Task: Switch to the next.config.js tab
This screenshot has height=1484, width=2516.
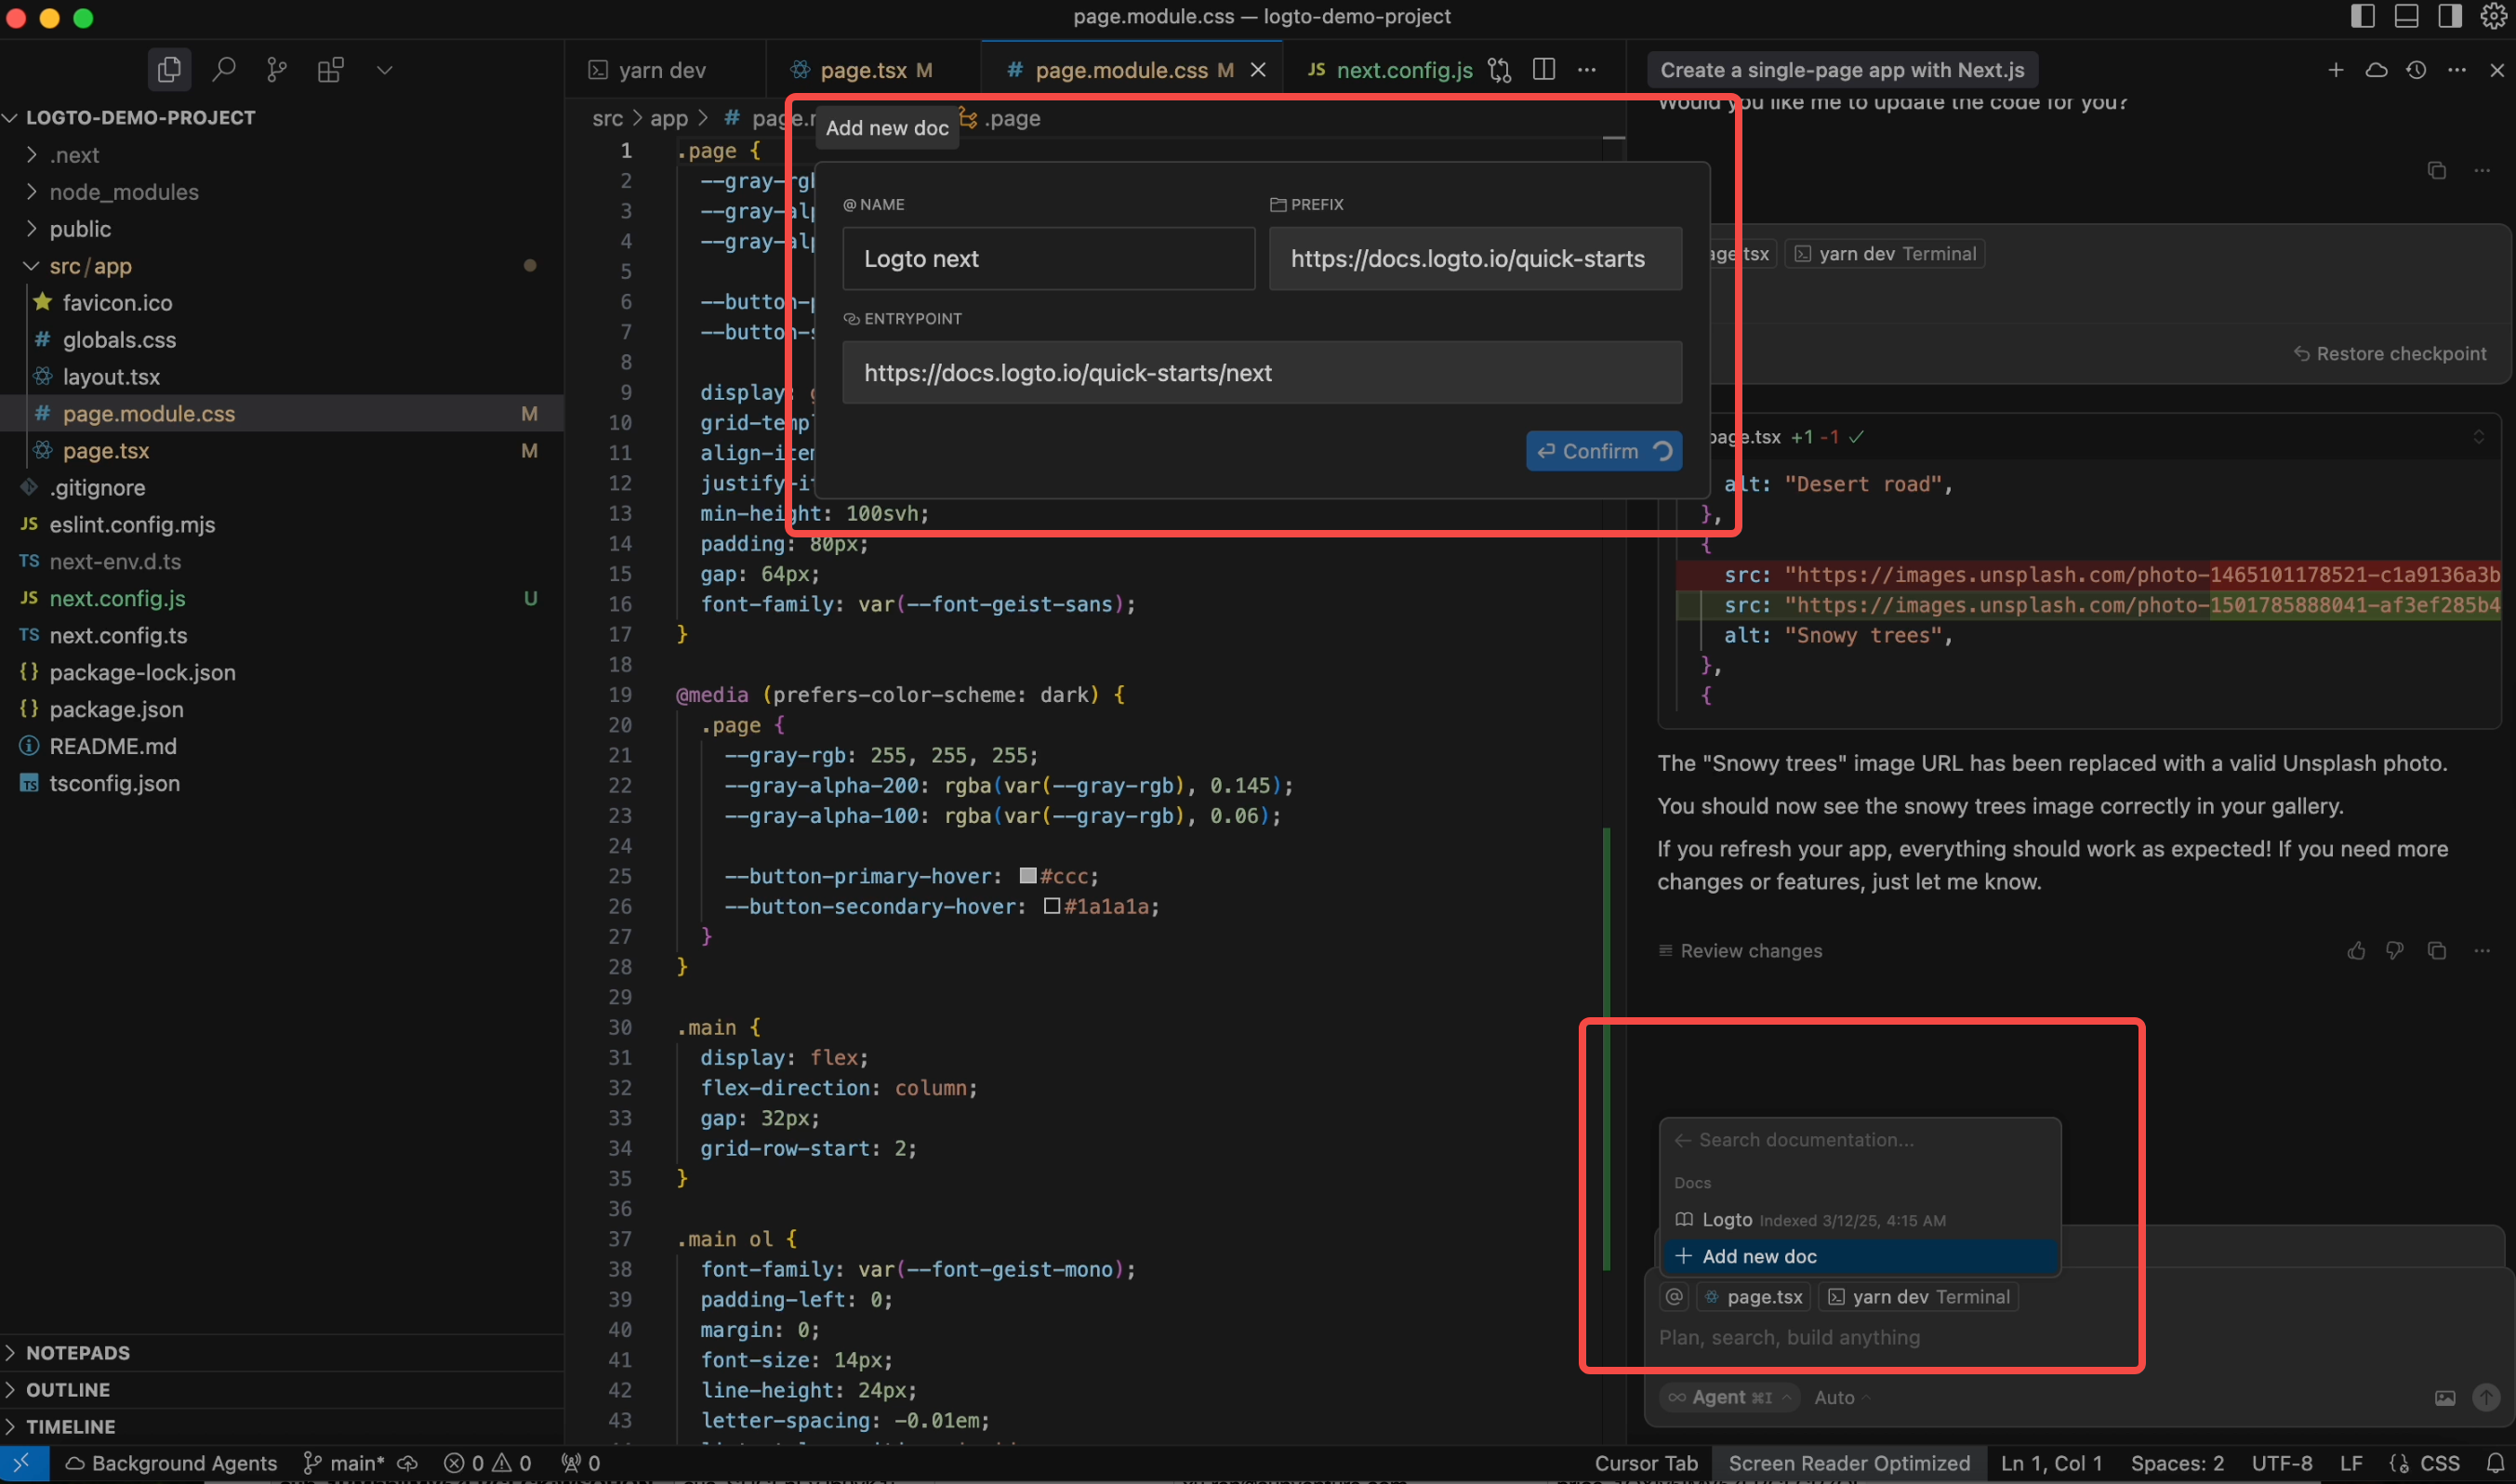Action: 1391,70
